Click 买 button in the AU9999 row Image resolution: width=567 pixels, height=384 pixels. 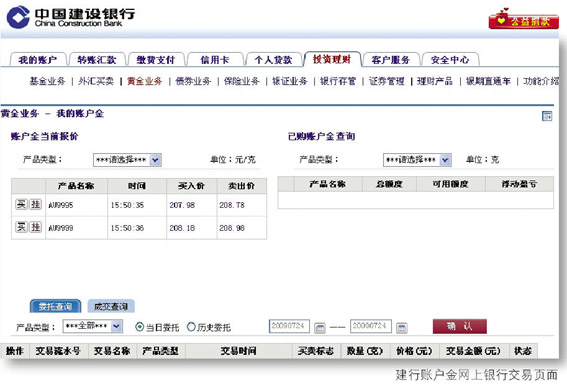pos(21,227)
